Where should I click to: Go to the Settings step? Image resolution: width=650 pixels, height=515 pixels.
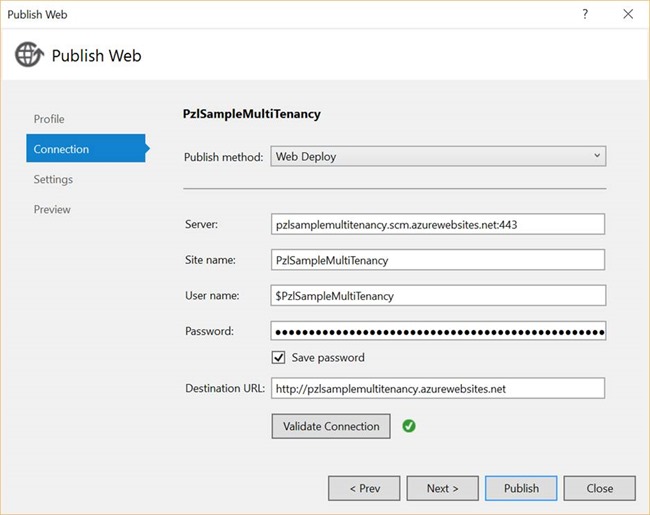(53, 179)
